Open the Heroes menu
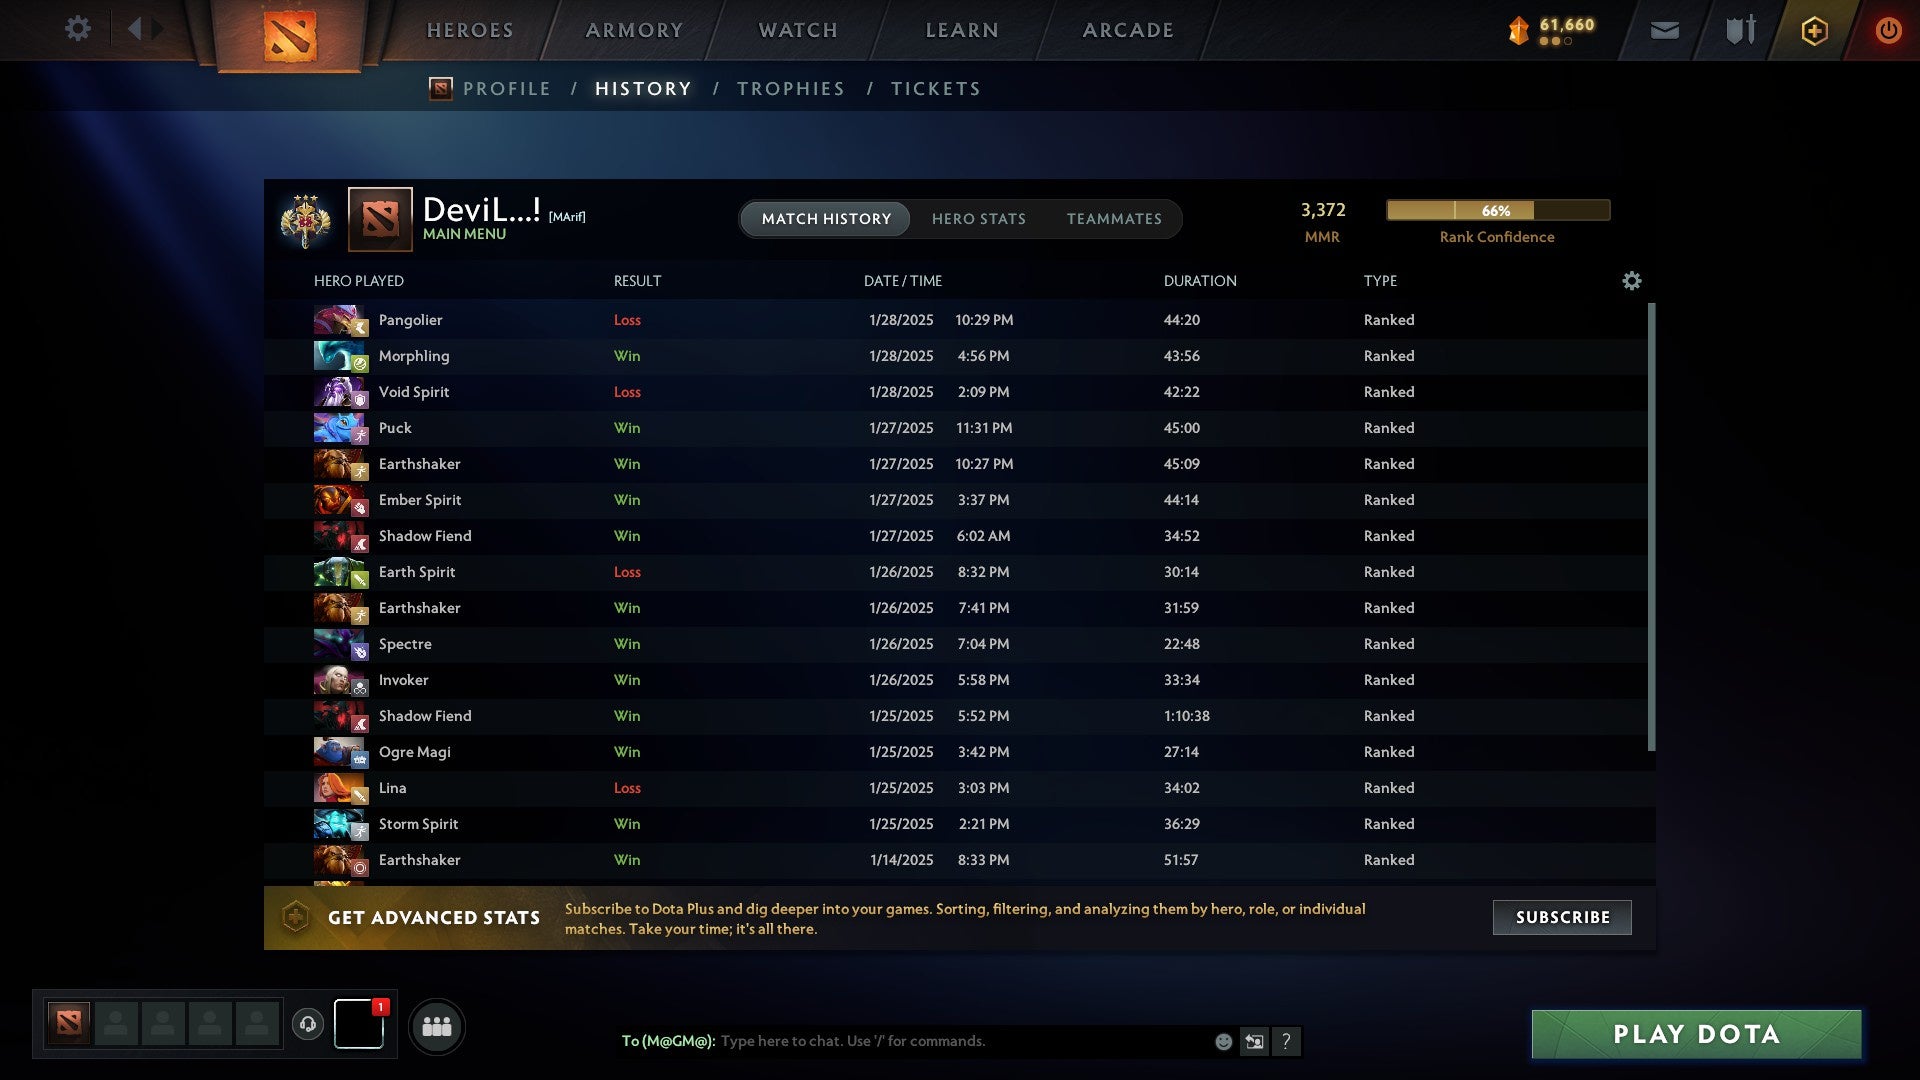Screen dimensions: 1920x1080 coord(470,31)
